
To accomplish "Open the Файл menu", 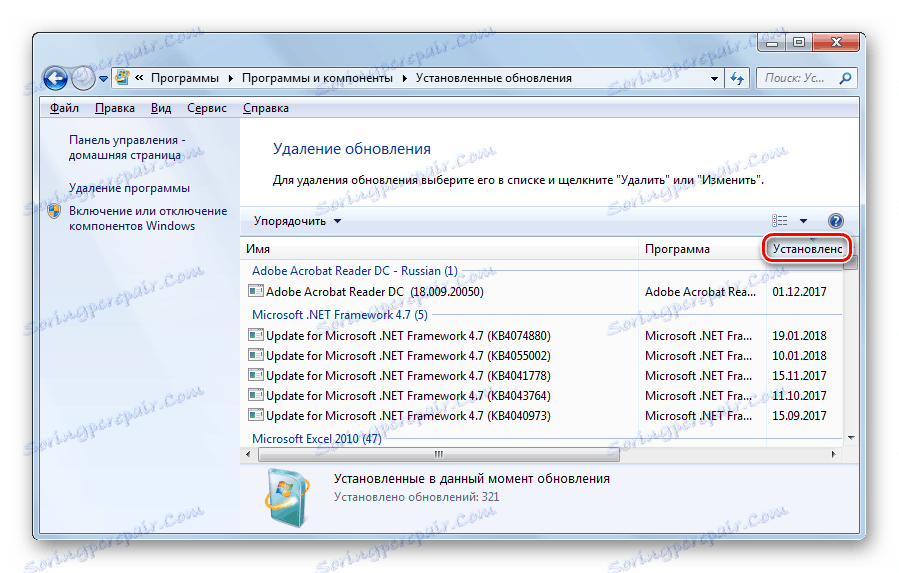I will [64, 108].
